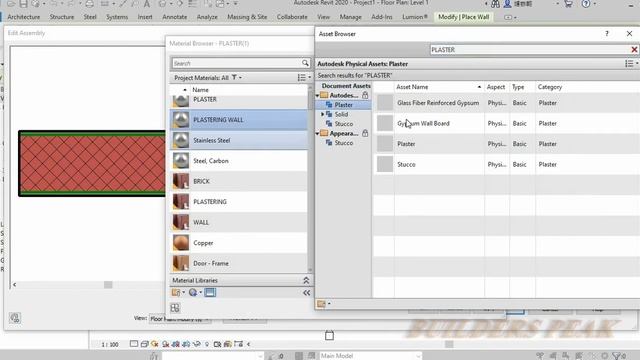Click the Detail Level icon in the view control bar

click(x=133, y=344)
